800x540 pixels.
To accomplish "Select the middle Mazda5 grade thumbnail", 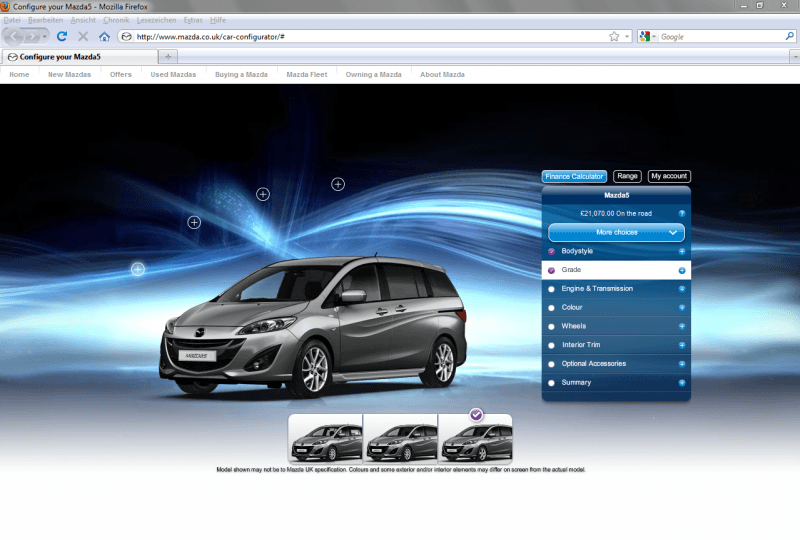I will (x=401, y=439).
